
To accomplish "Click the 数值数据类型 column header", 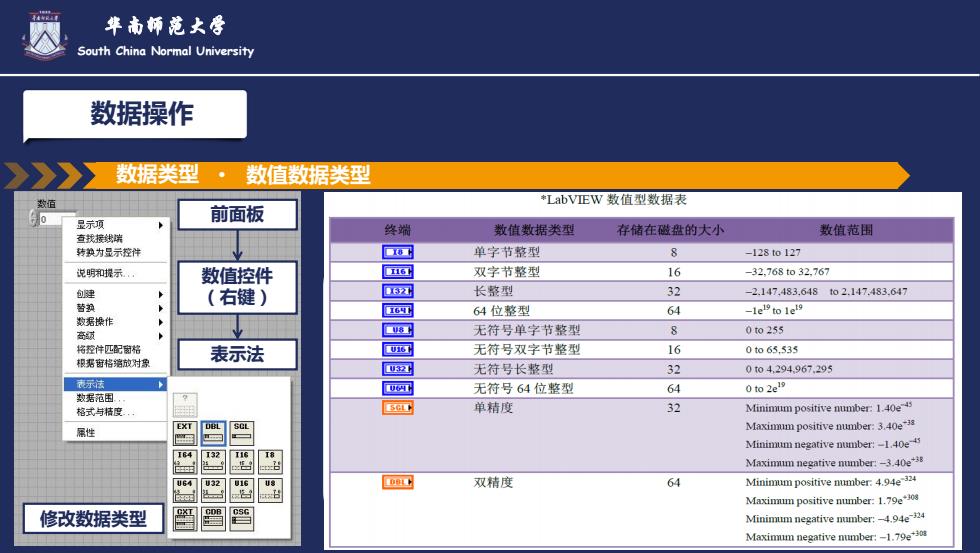I will (x=534, y=230).
